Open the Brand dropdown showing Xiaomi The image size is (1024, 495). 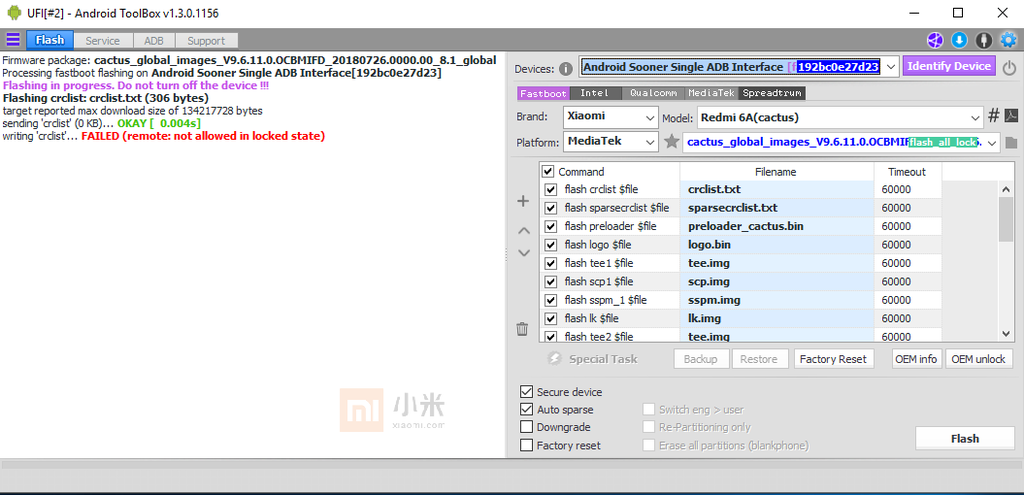coord(610,117)
